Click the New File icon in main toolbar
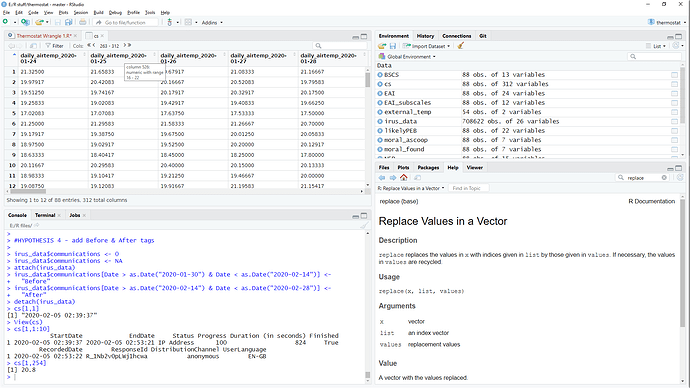This screenshot has height=388, width=690. click(x=6, y=22)
